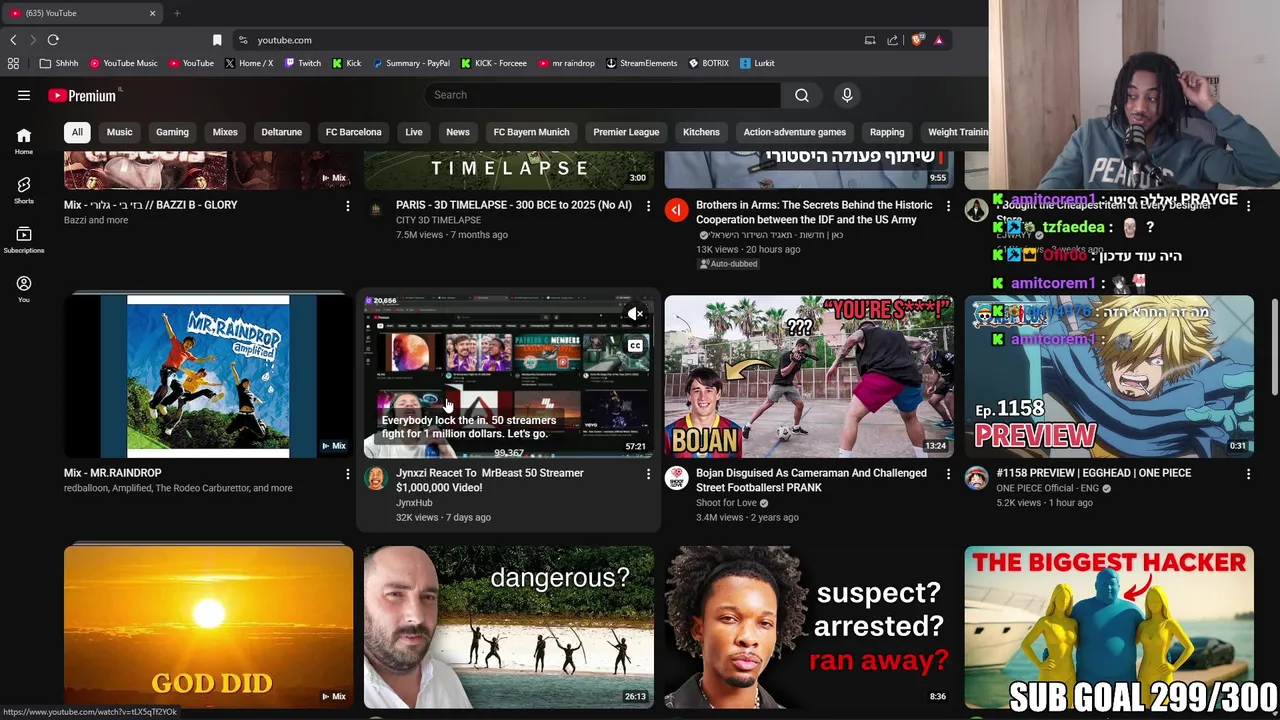Open the Lurkit bookmark
This screenshot has height=720, width=1280.
(757, 63)
